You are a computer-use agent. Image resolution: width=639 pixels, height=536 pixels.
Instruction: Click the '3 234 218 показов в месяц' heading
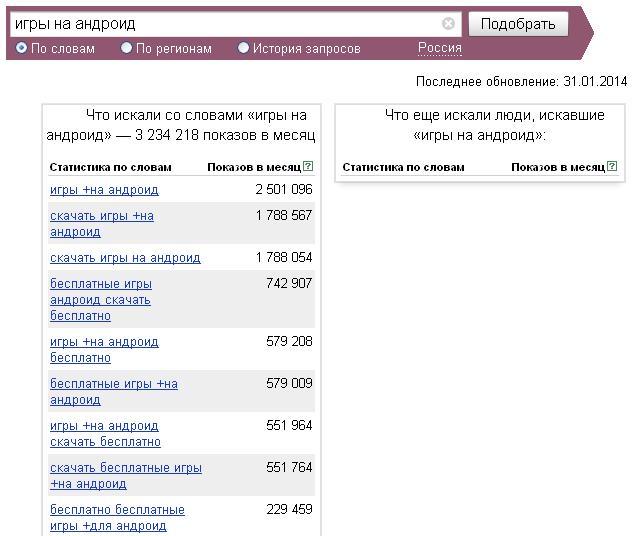click(225, 135)
